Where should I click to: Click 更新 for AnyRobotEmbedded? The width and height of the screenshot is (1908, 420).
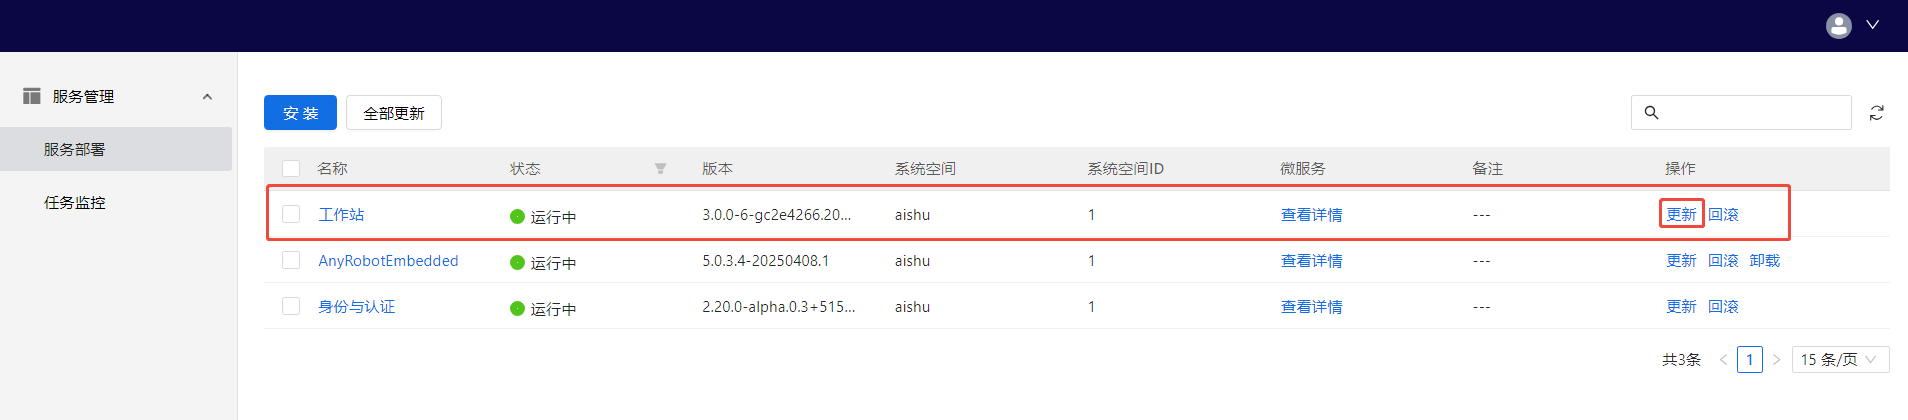(1681, 260)
